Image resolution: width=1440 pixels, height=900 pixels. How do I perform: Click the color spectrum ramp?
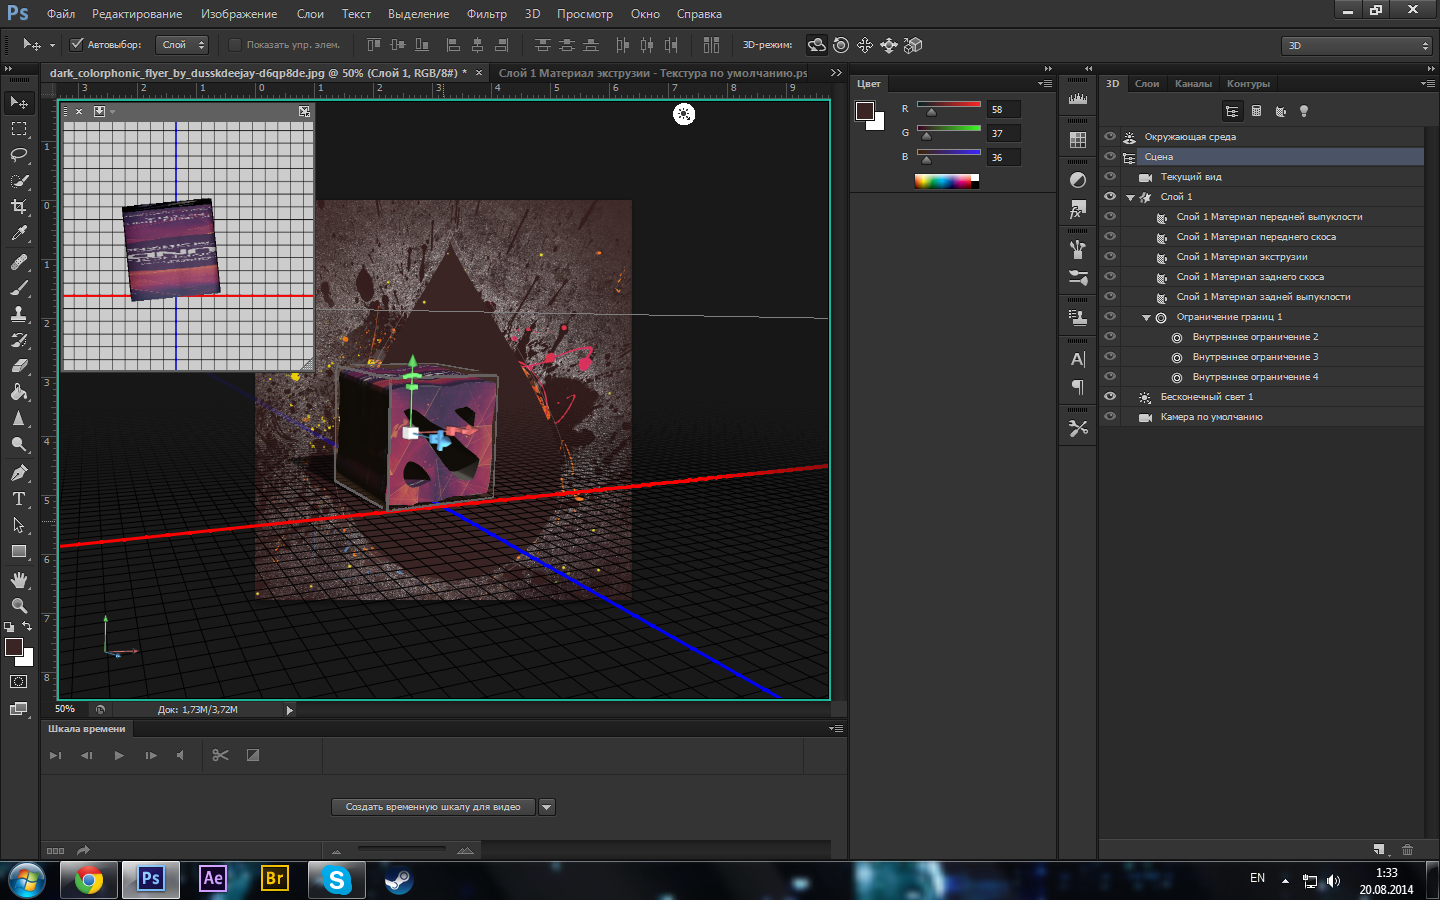click(x=947, y=181)
